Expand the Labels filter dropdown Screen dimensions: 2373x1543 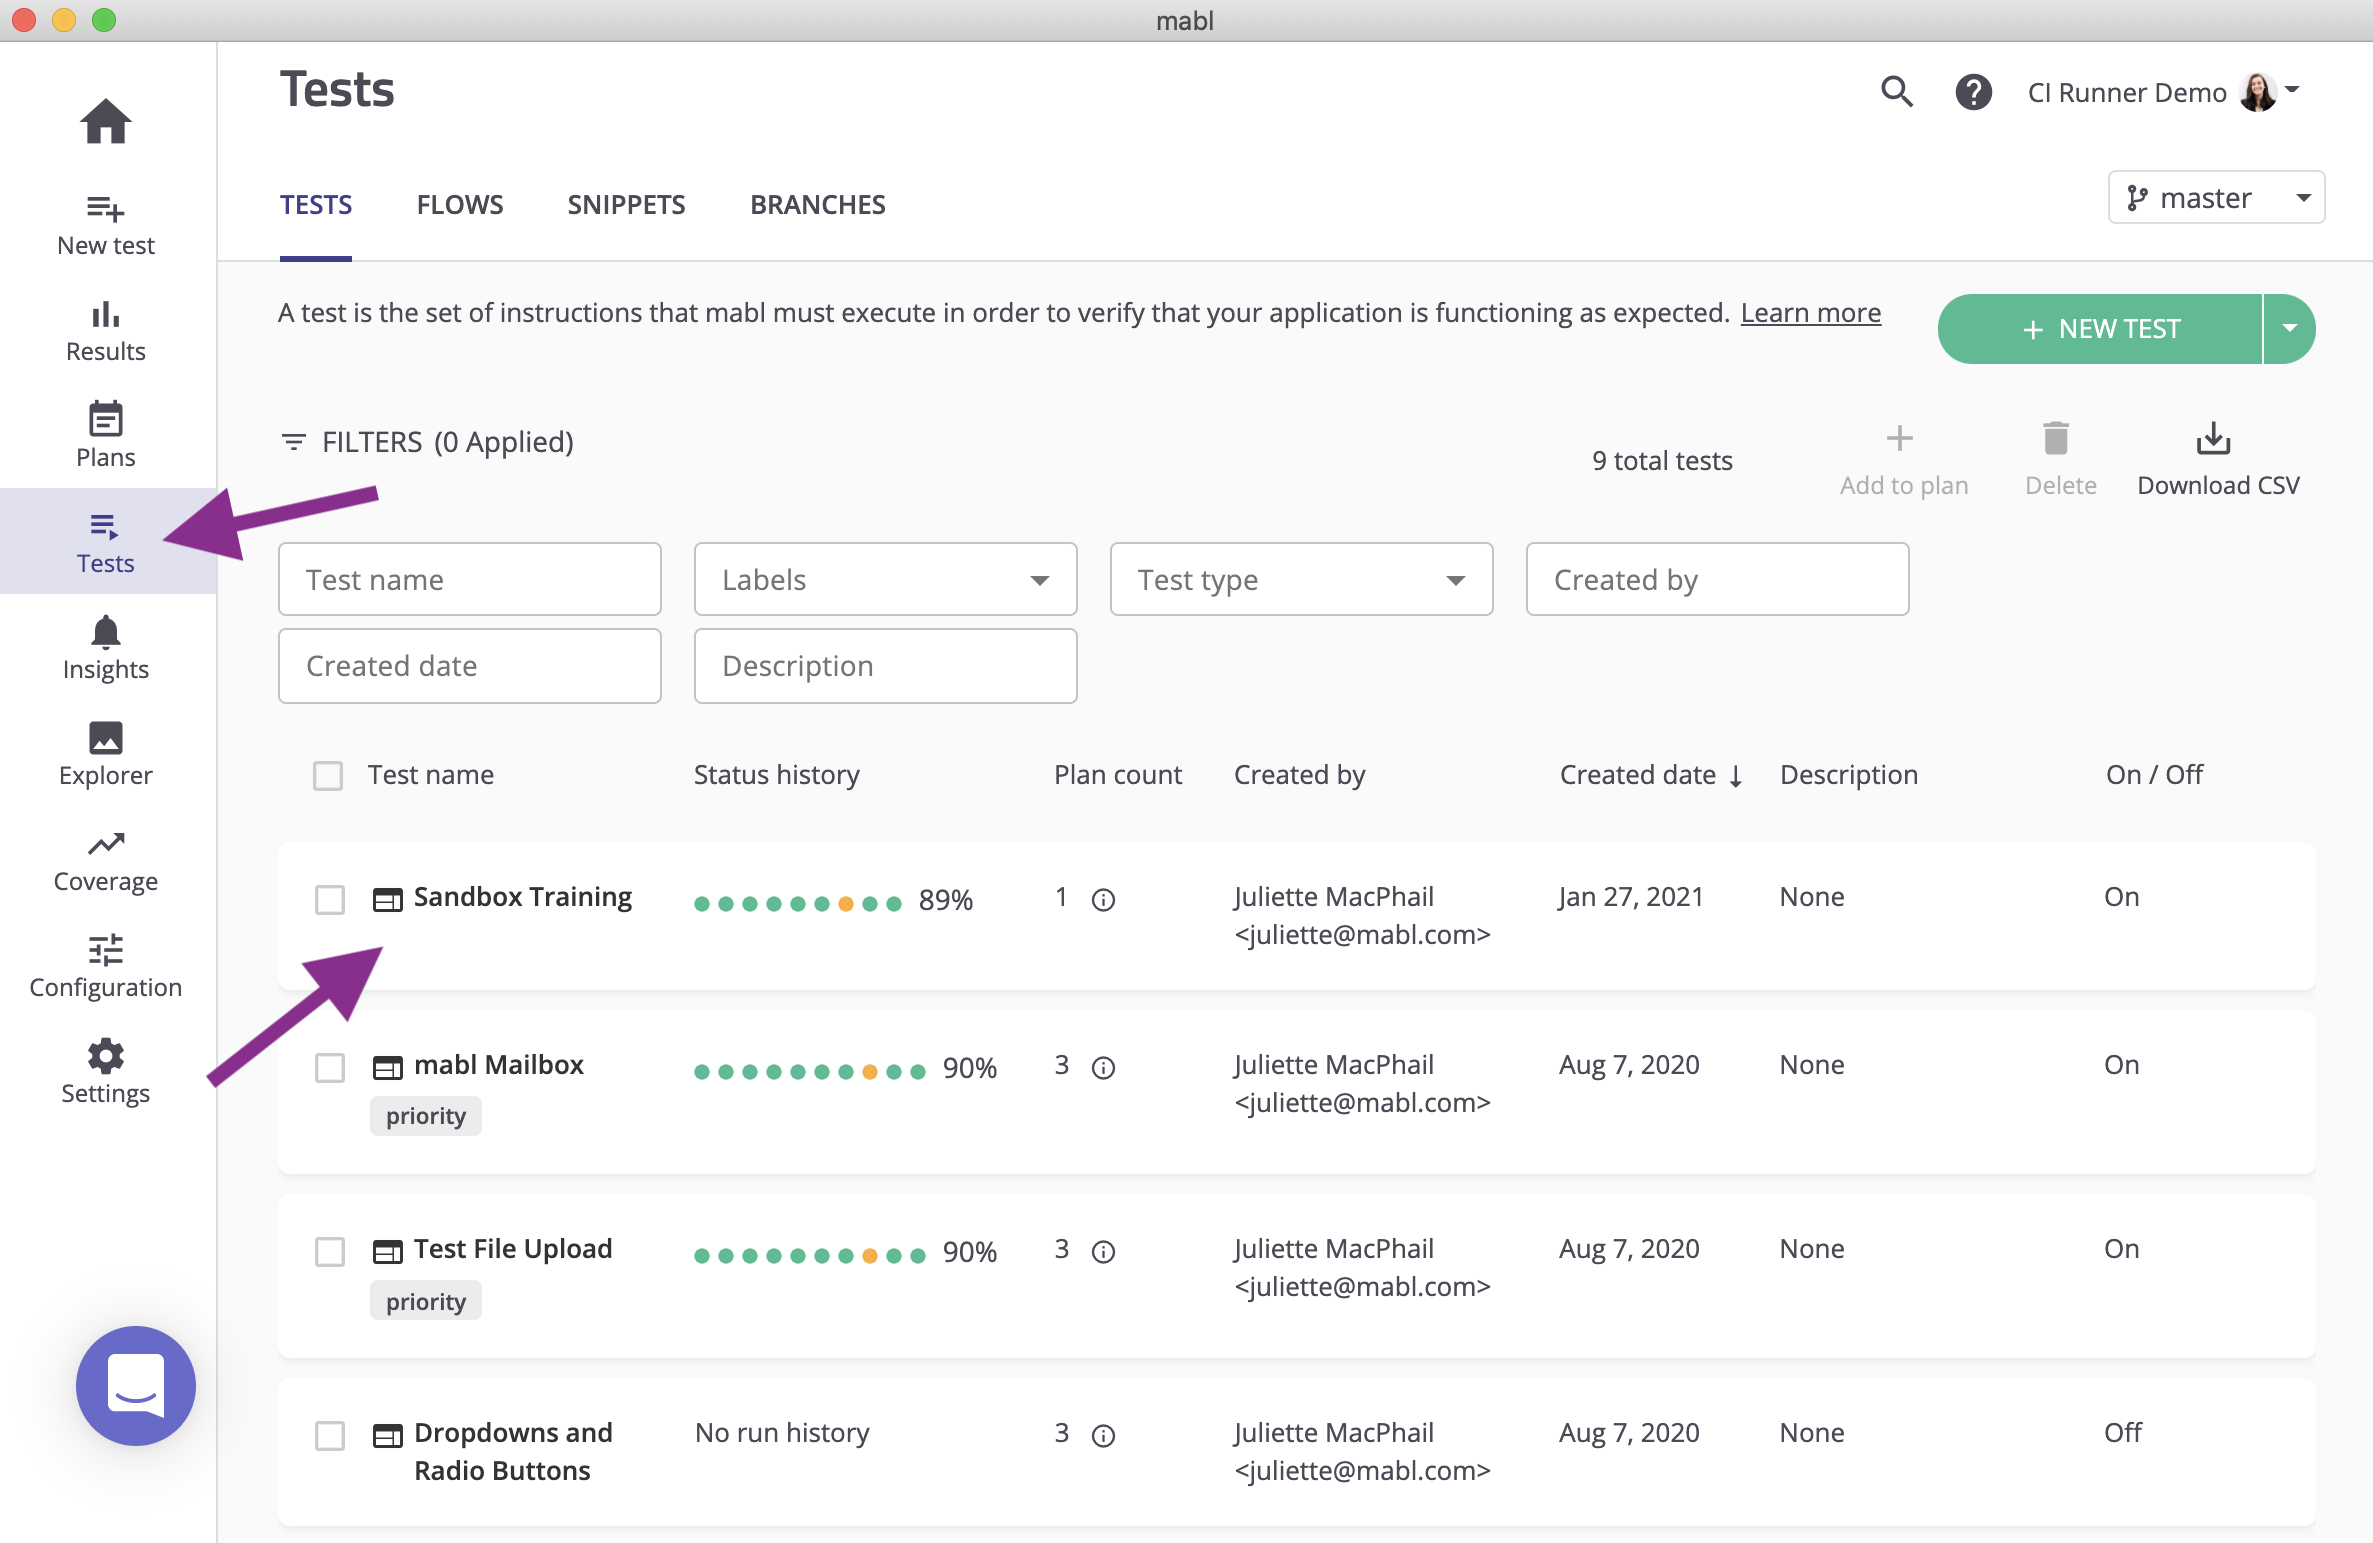[x=884, y=579]
